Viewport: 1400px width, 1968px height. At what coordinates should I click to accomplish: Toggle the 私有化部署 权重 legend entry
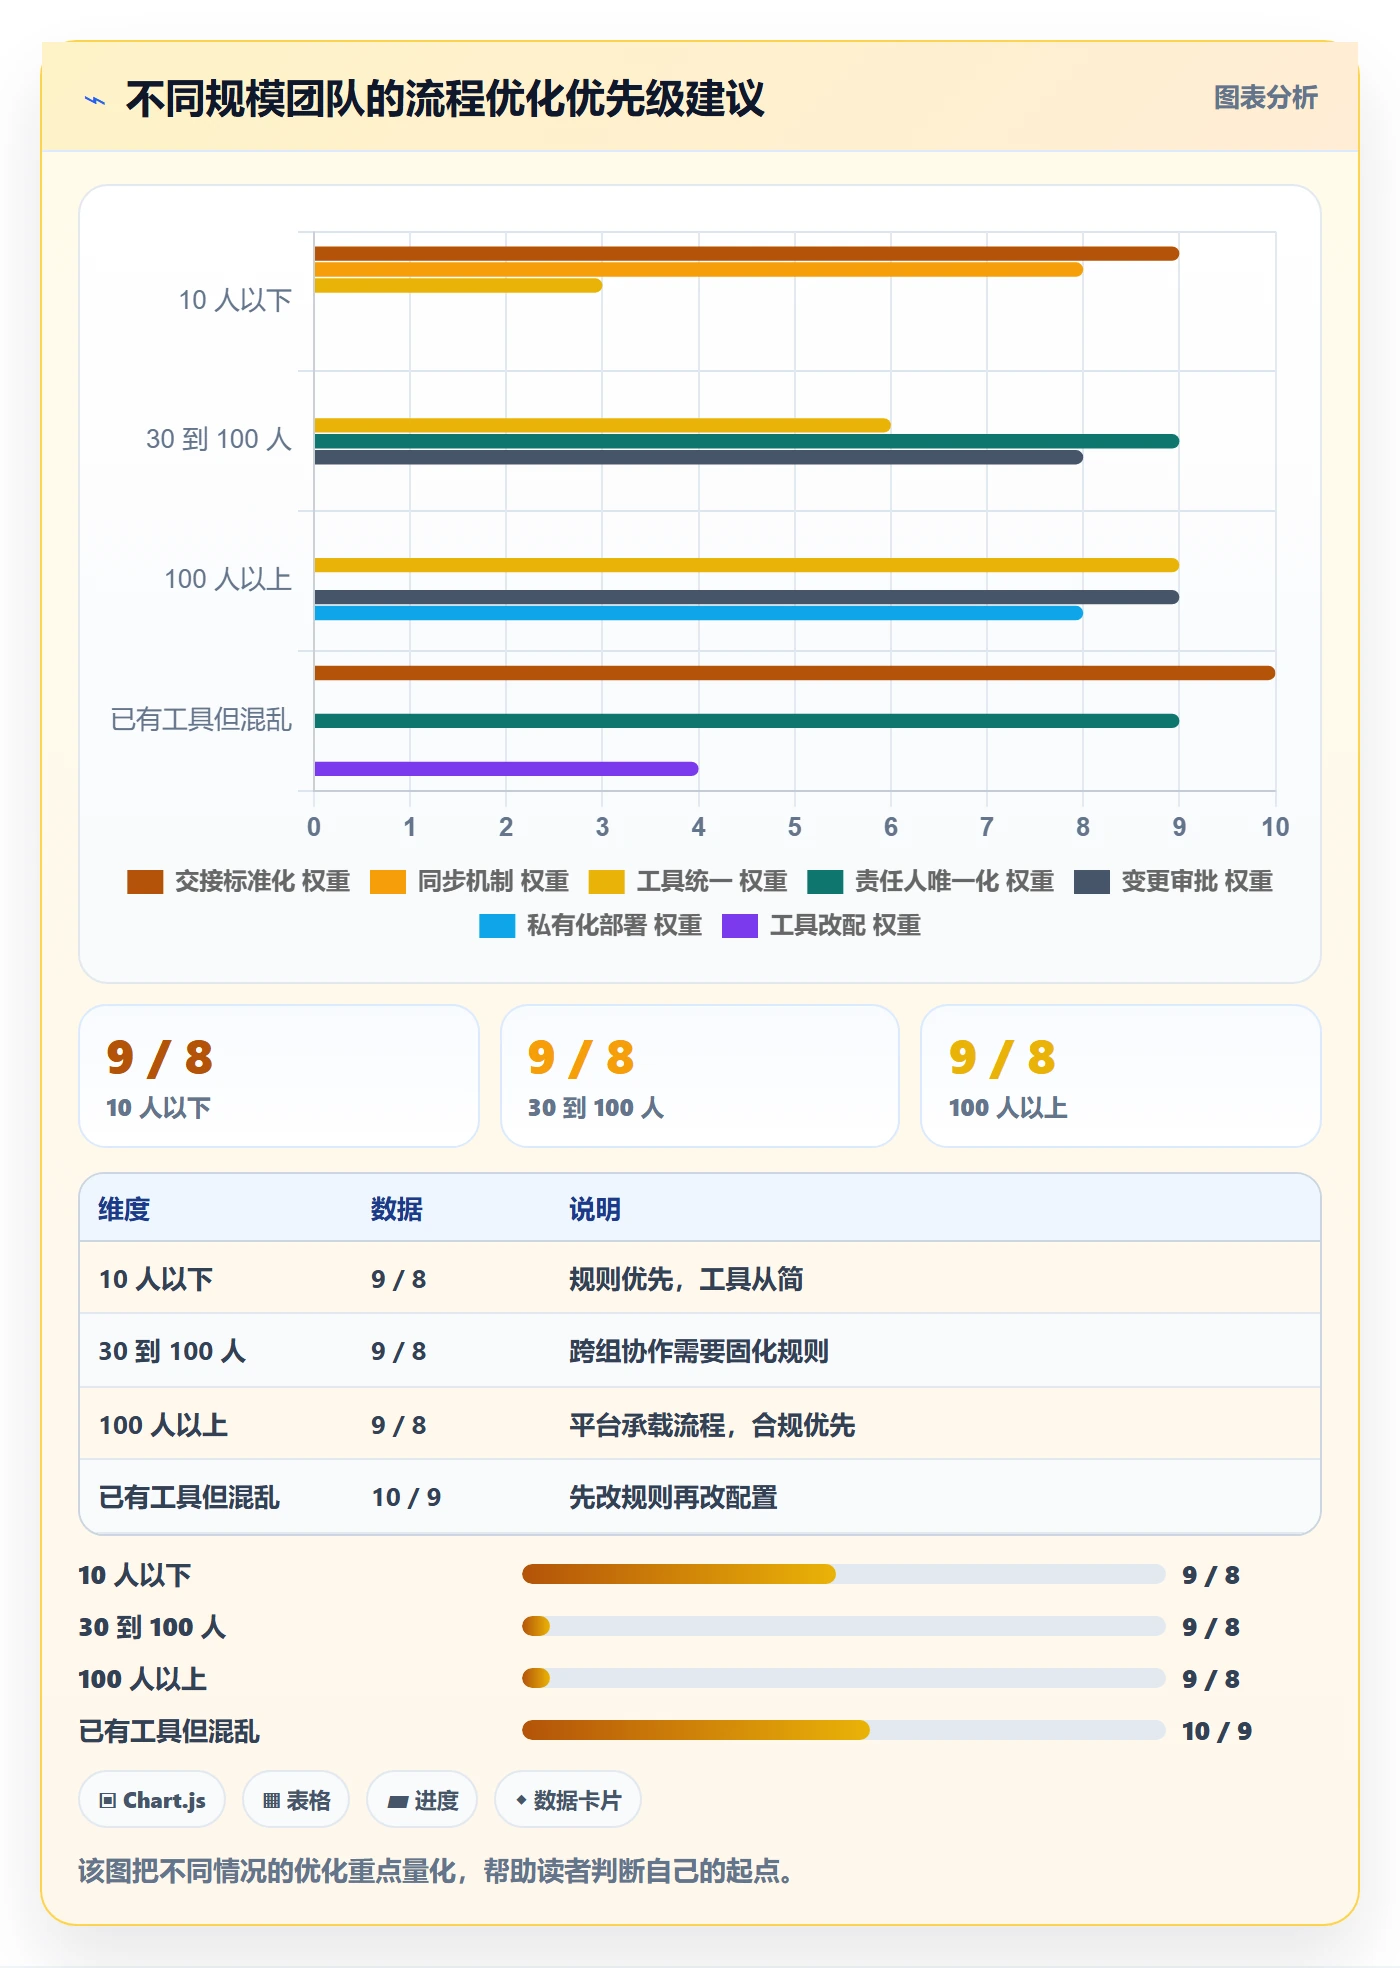[x=590, y=925]
